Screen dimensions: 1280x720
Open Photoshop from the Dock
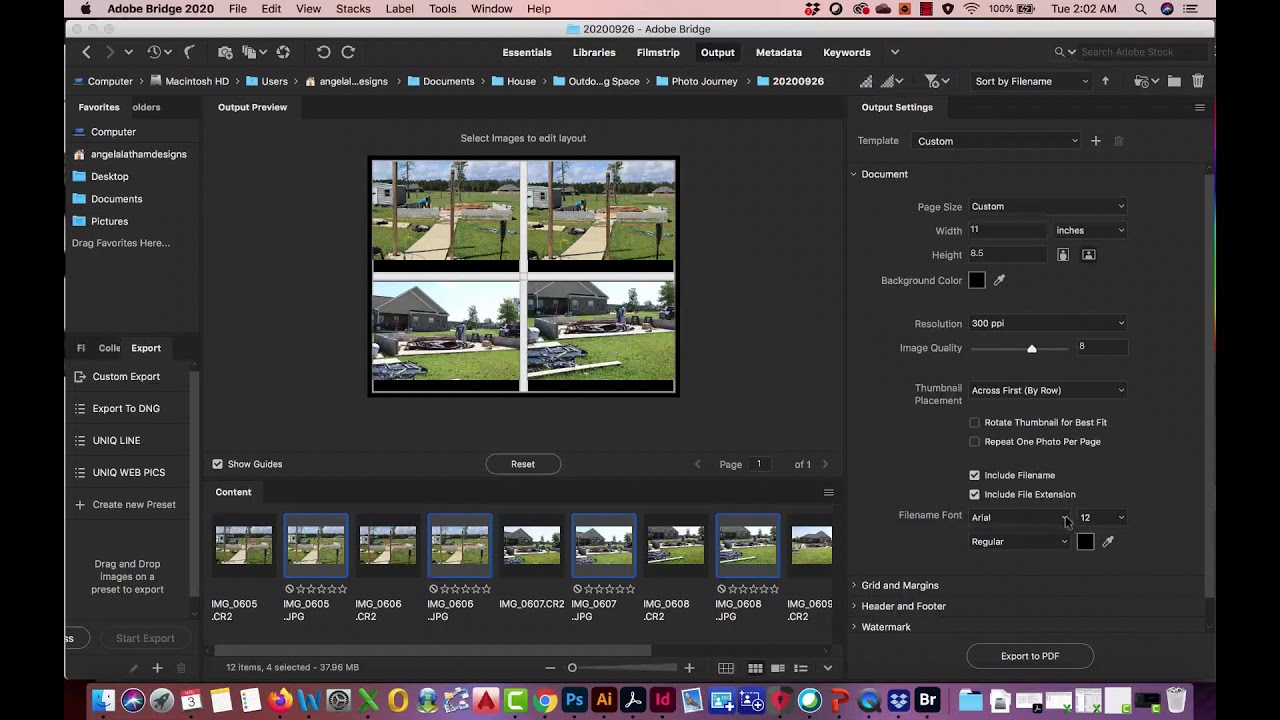574,700
